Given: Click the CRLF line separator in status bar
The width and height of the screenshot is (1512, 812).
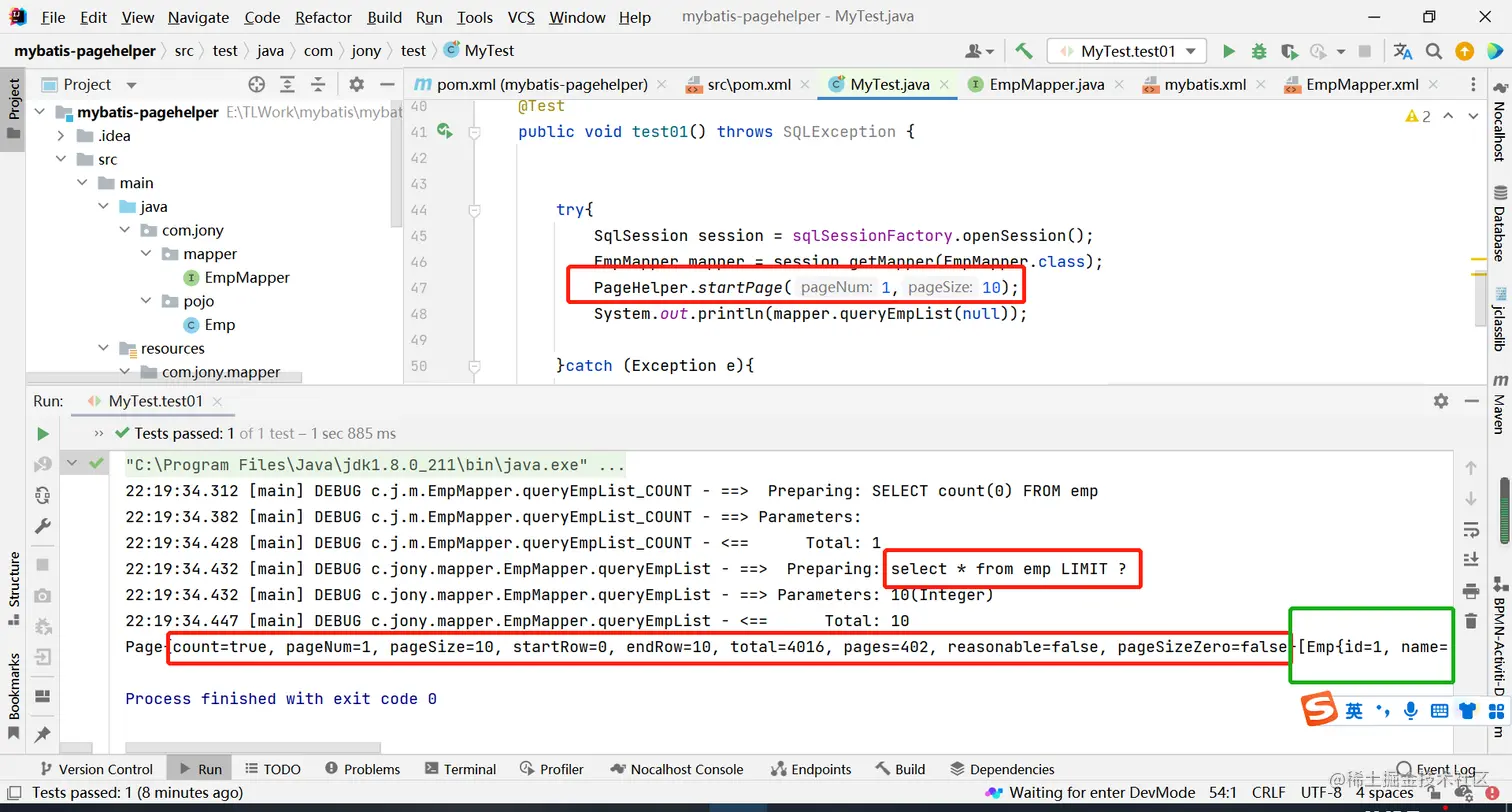Looking at the screenshot, I should point(1268,793).
